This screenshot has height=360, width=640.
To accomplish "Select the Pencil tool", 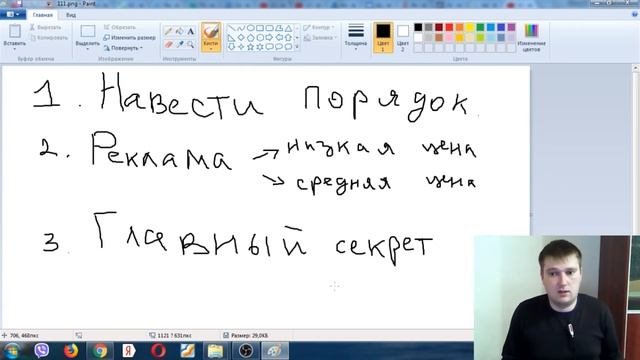I will [168, 31].
